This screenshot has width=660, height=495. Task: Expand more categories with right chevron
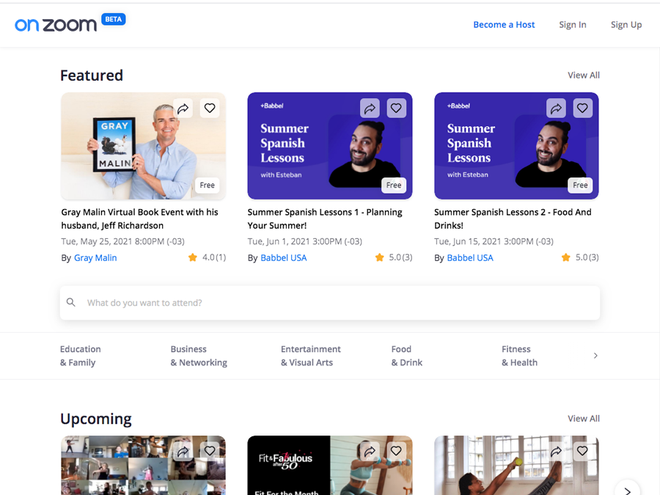pyautogui.click(x=595, y=356)
